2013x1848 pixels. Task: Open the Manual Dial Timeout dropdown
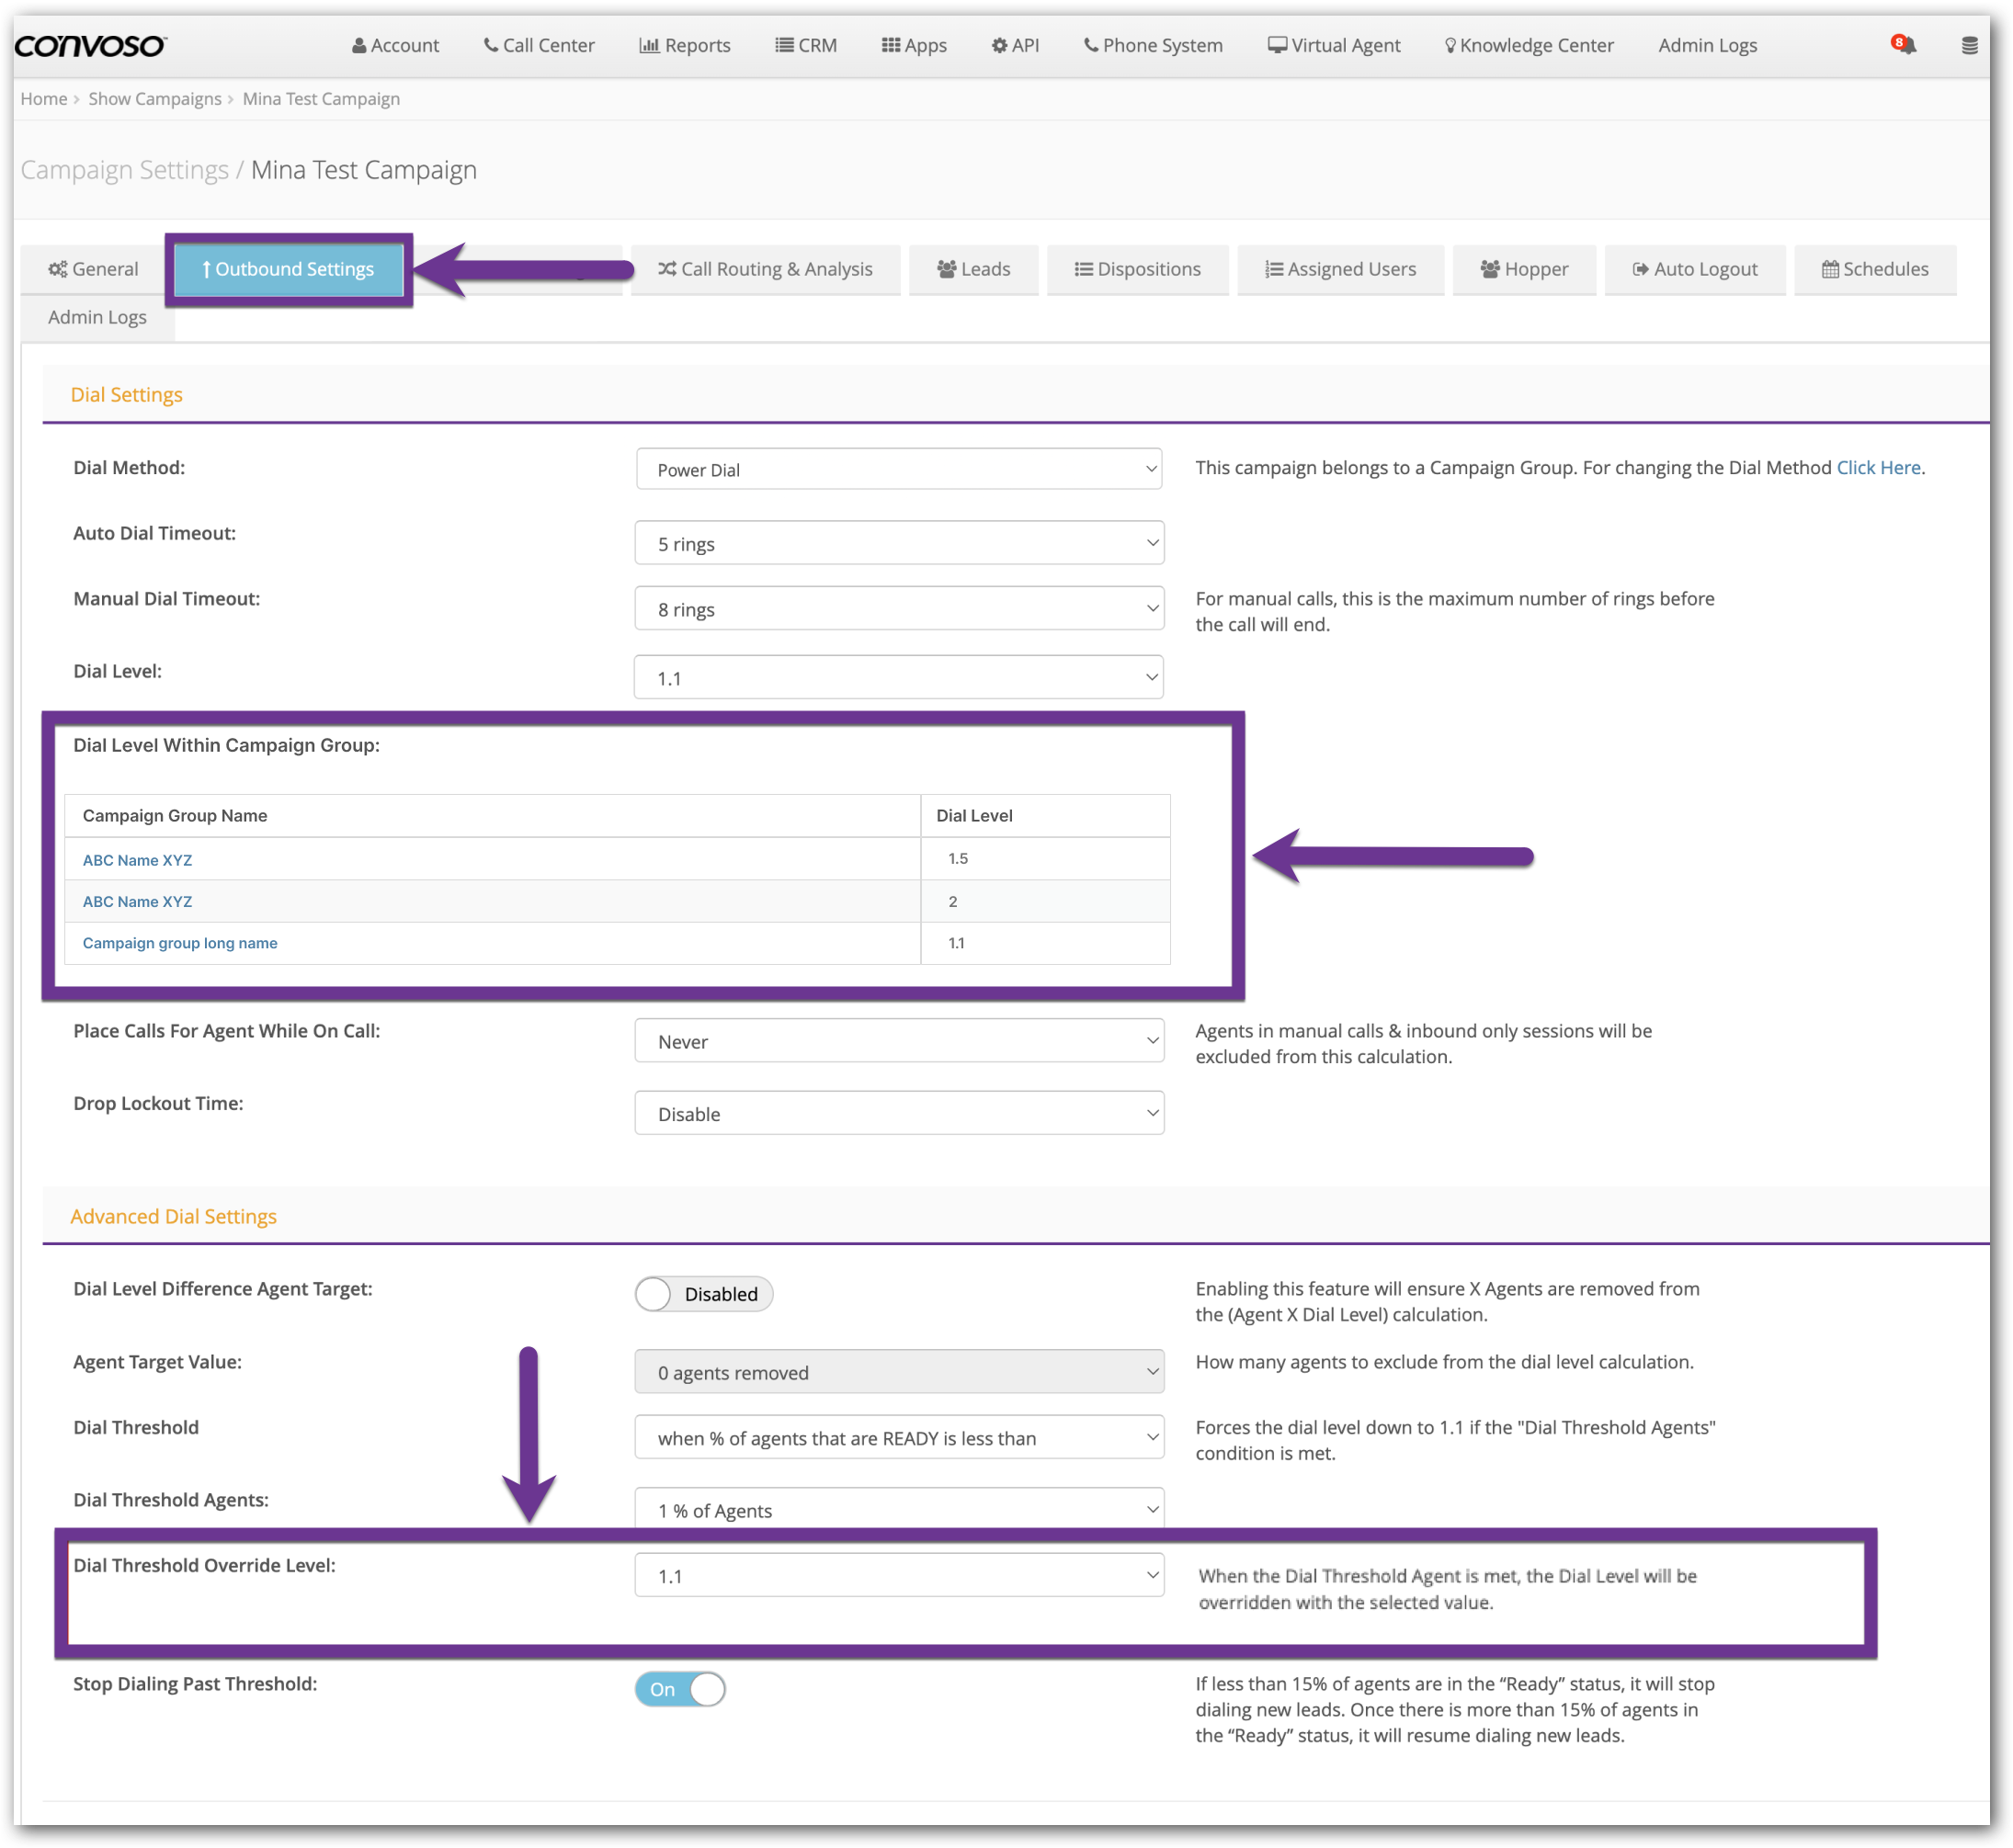point(898,609)
